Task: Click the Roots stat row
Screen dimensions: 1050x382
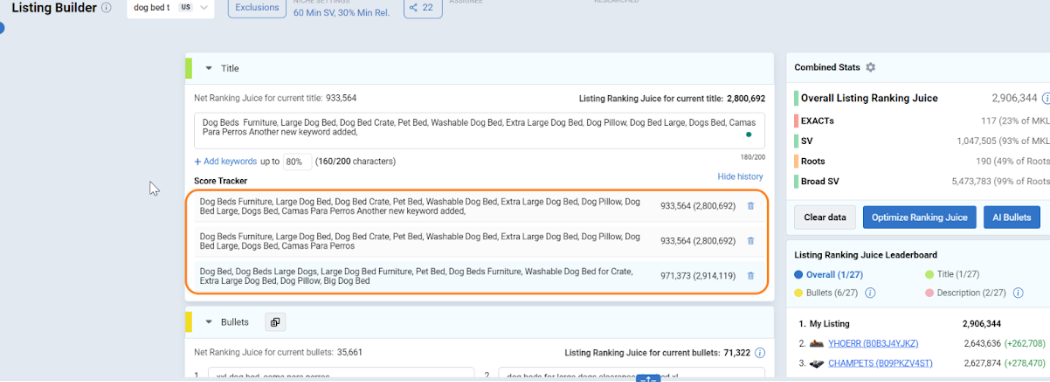Action: click(922, 162)
